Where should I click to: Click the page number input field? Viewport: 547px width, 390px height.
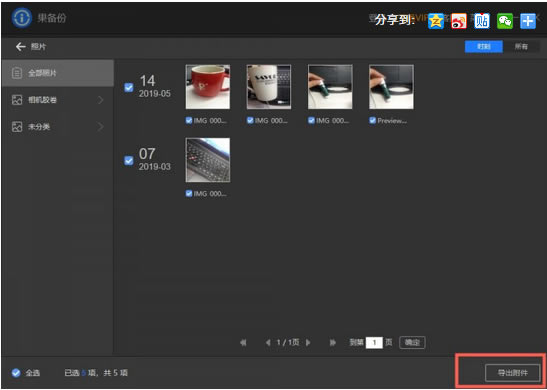[x=374, y=343]
